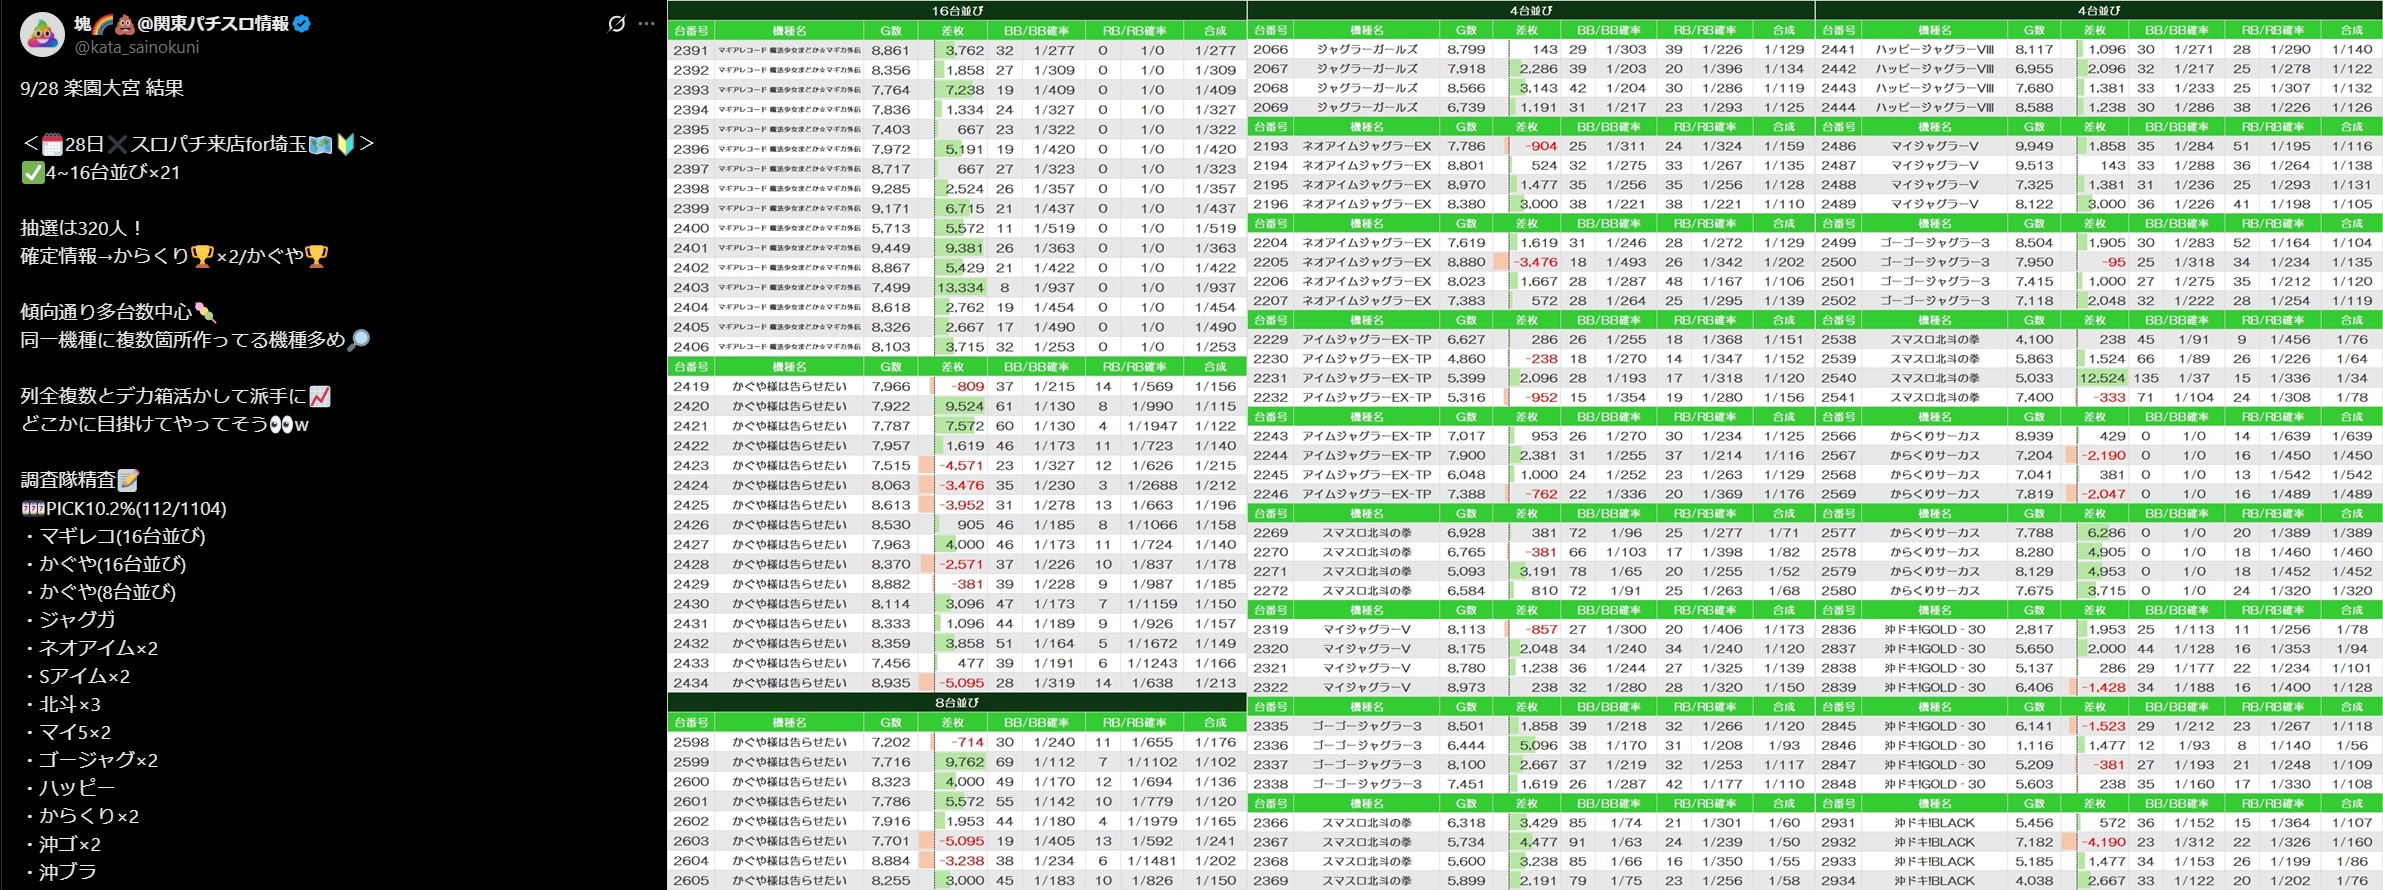Click machine number 2269 cell
Viewport: 2383px width, 890px height.
[x=1271, y=533]
